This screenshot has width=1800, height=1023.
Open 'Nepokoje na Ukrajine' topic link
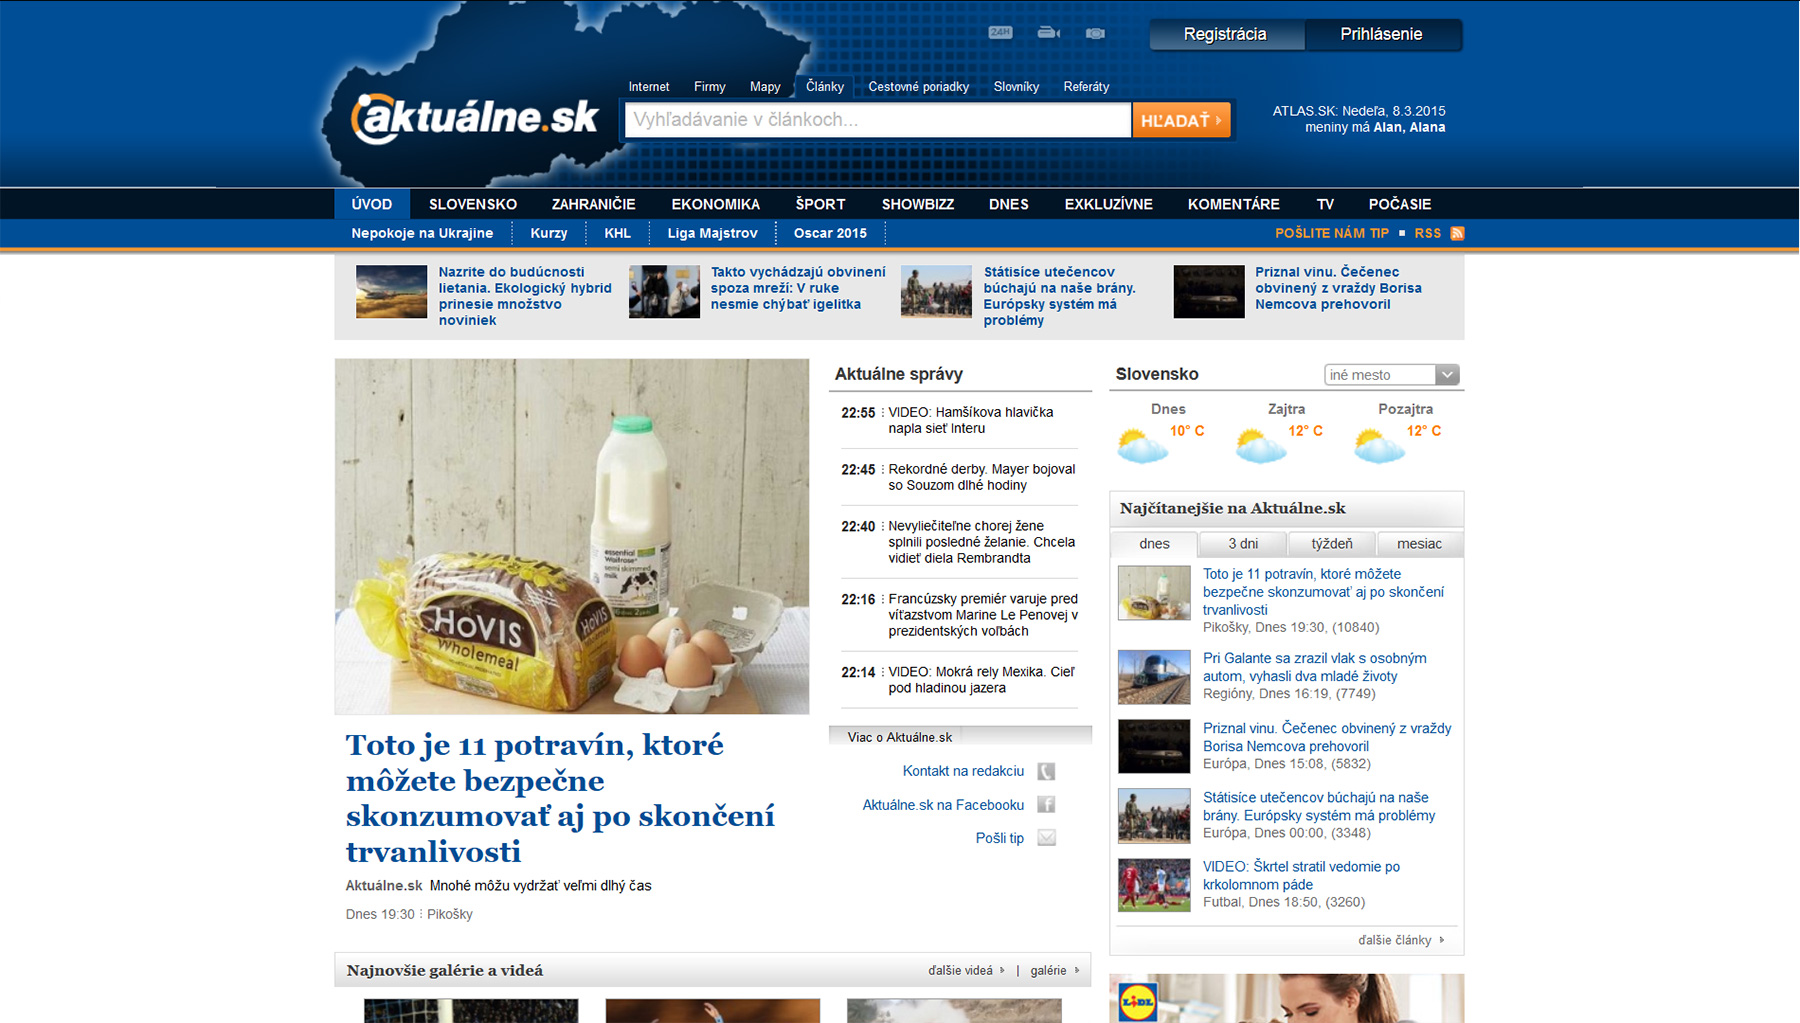click(422, 233)
